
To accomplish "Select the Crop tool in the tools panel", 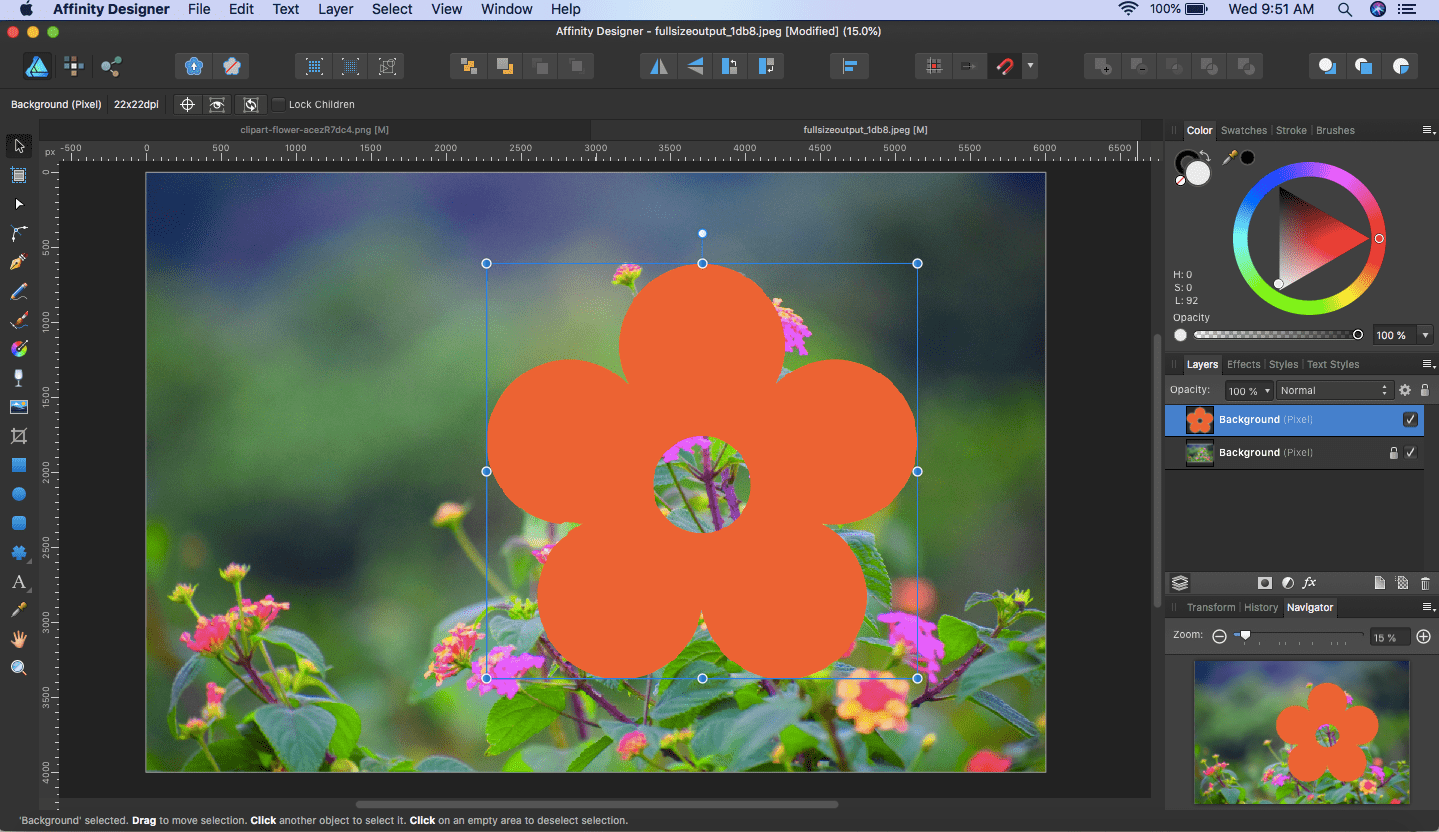I will (x=18, y=436).
